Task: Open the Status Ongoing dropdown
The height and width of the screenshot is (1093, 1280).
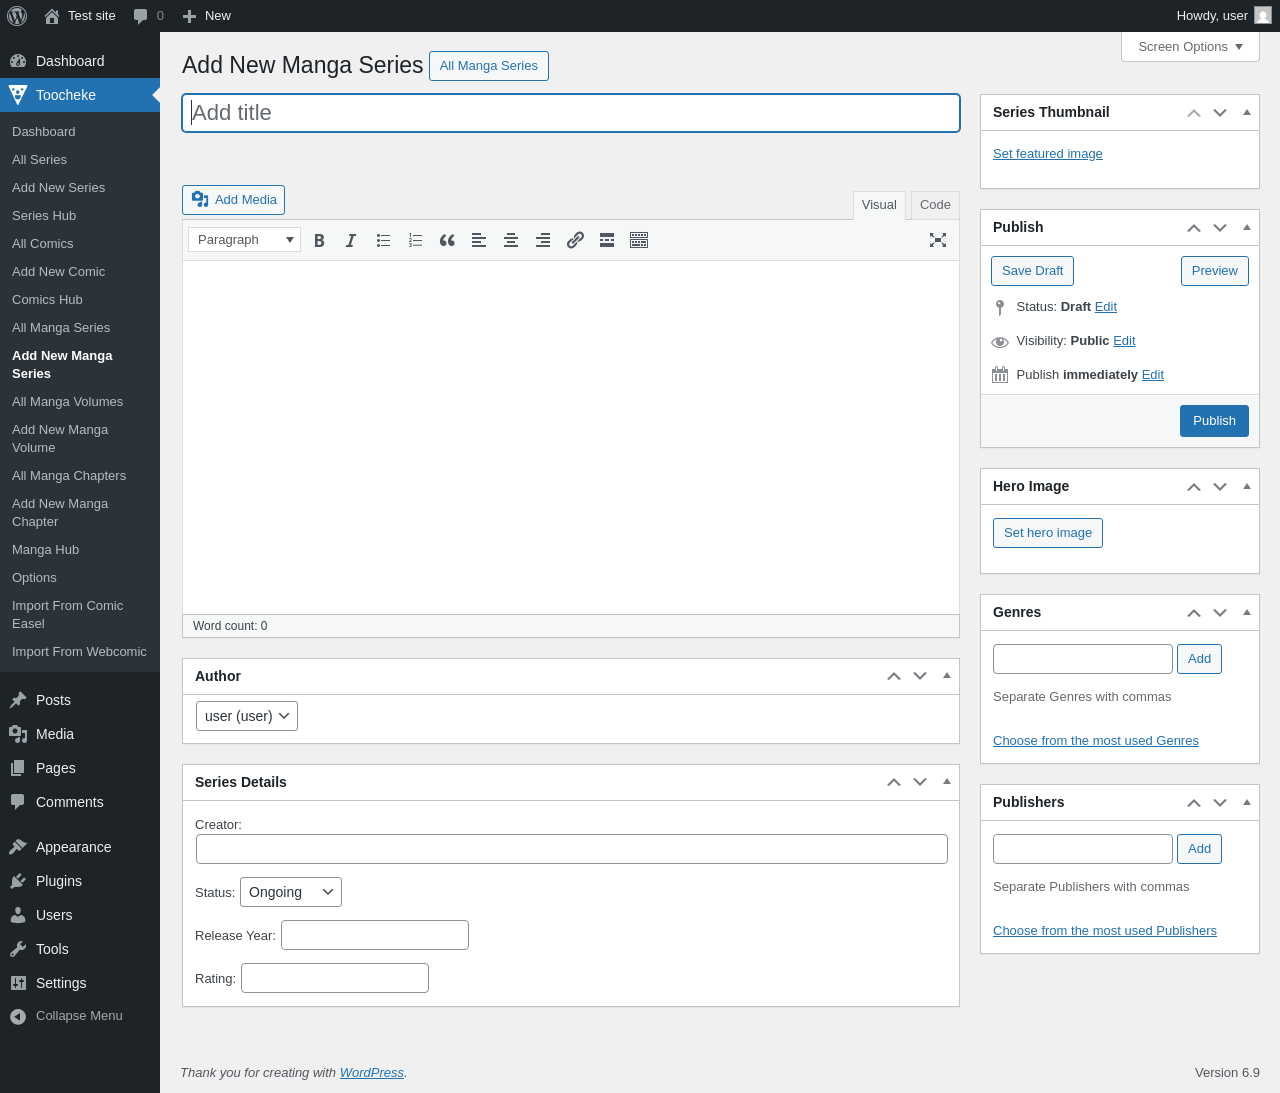Action: click(291, 892)
